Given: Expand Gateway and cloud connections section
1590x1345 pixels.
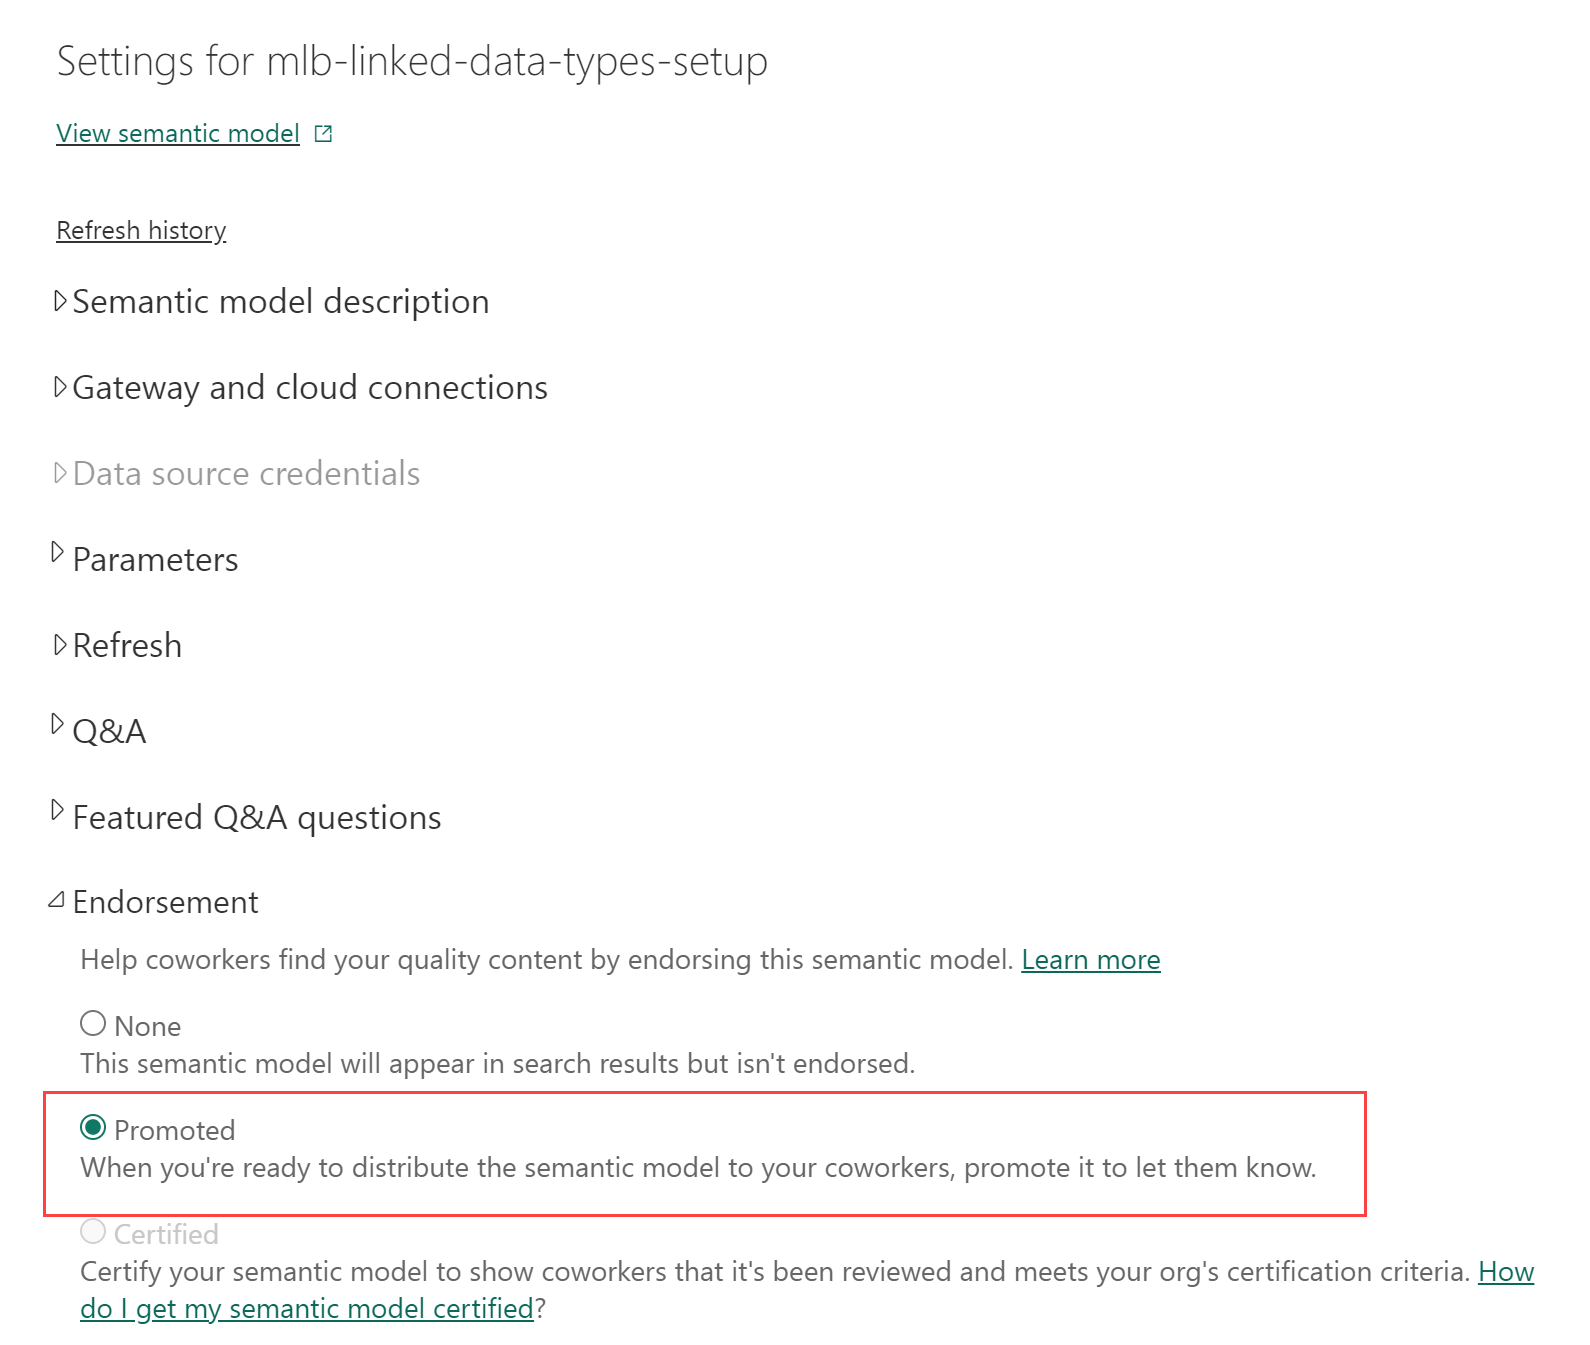Looking at the screenshot, I should [60, 387].
